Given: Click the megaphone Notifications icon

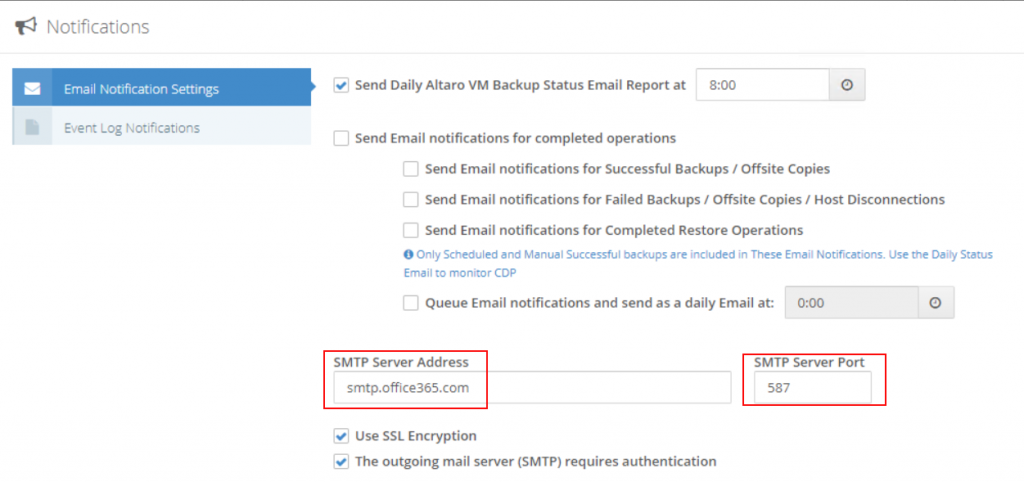Looking at the screenshot, I should (x=25, y=26).
